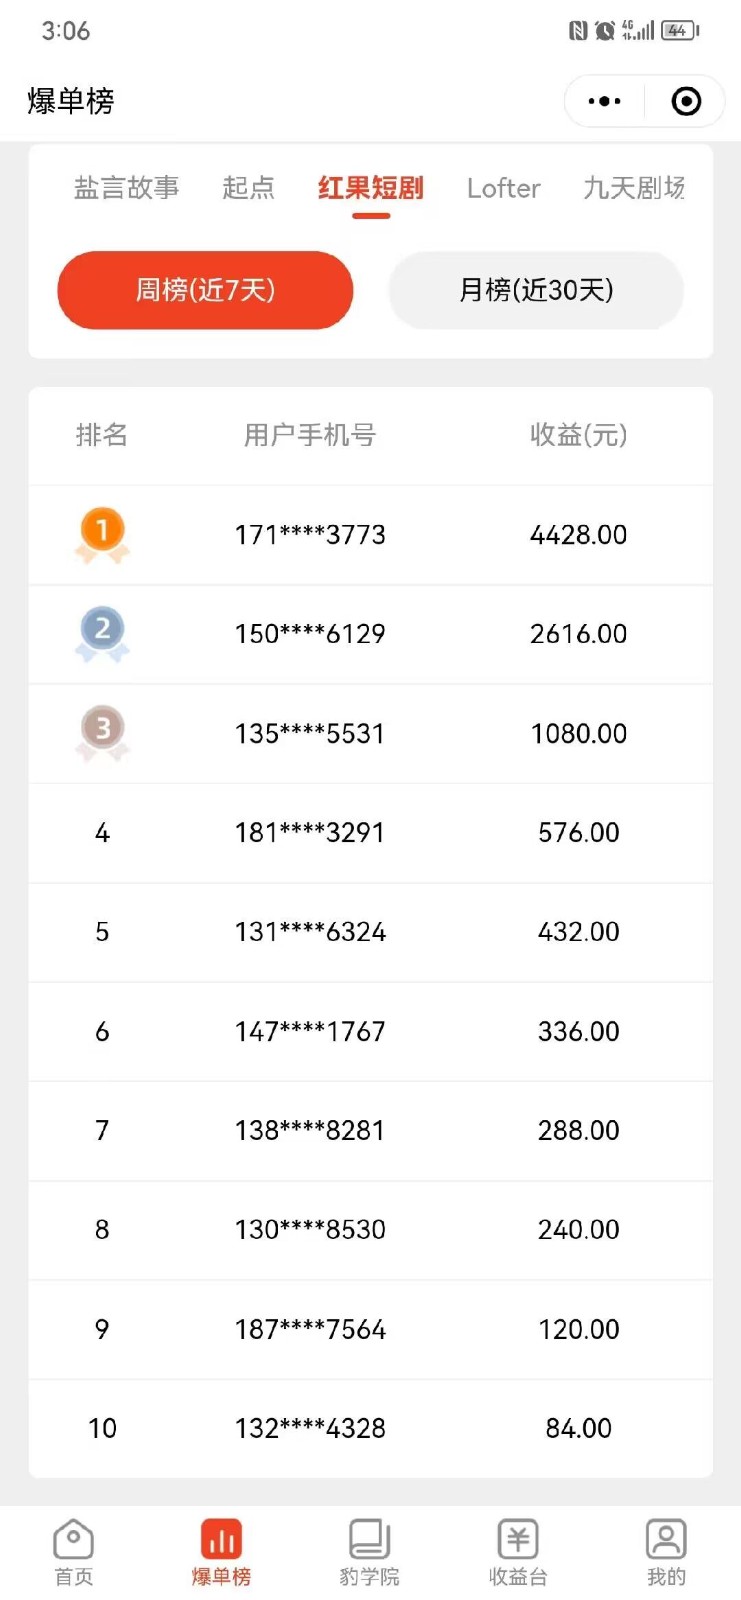Image resolution: width=741 pixels, height=1600 pixels.
Task: Open the mini-program three-dot menu
Action: coord(604,101)
